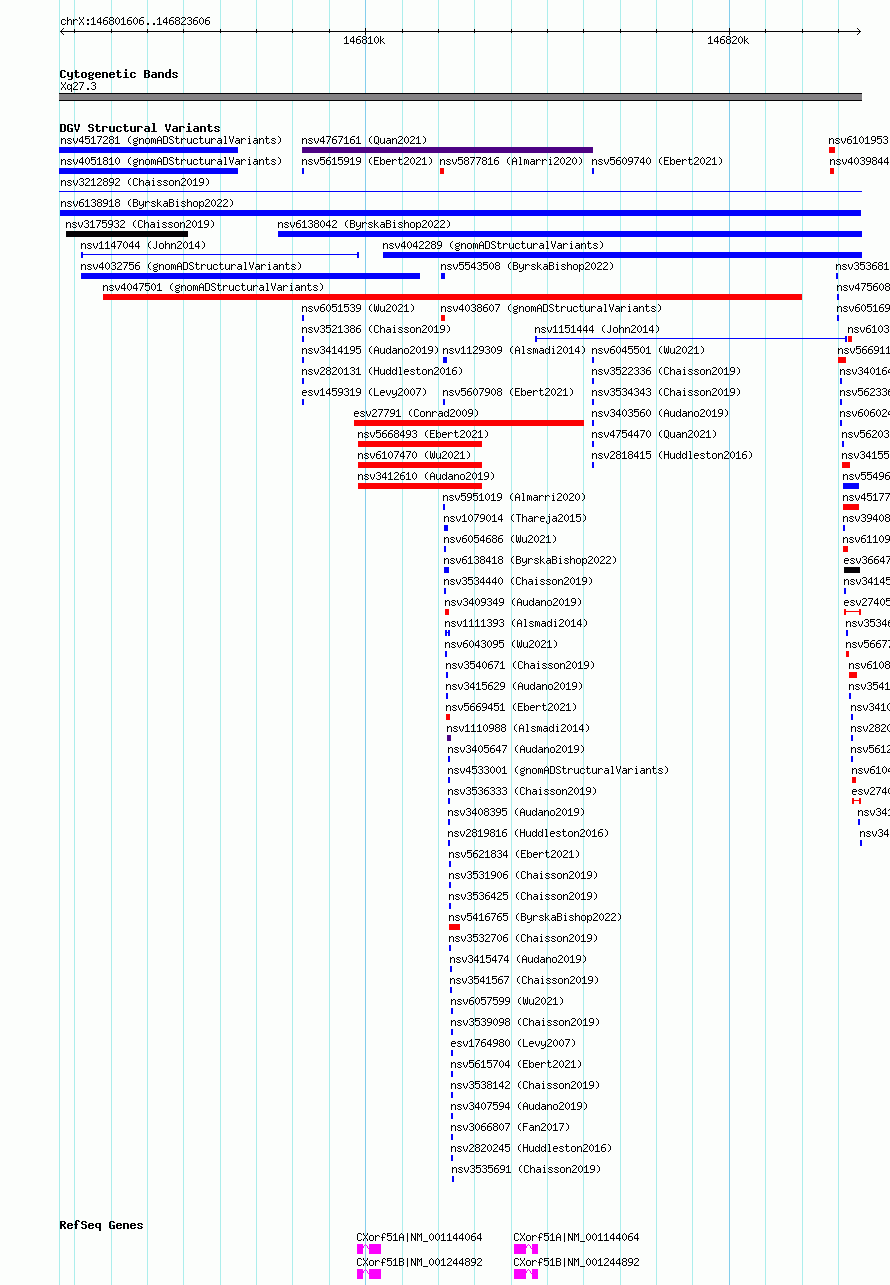Image resolution: width=890 pixels, height=1285 pixels.
Task: Click nsv5669451 (Ebert2021) label
Action: point(512,707)
